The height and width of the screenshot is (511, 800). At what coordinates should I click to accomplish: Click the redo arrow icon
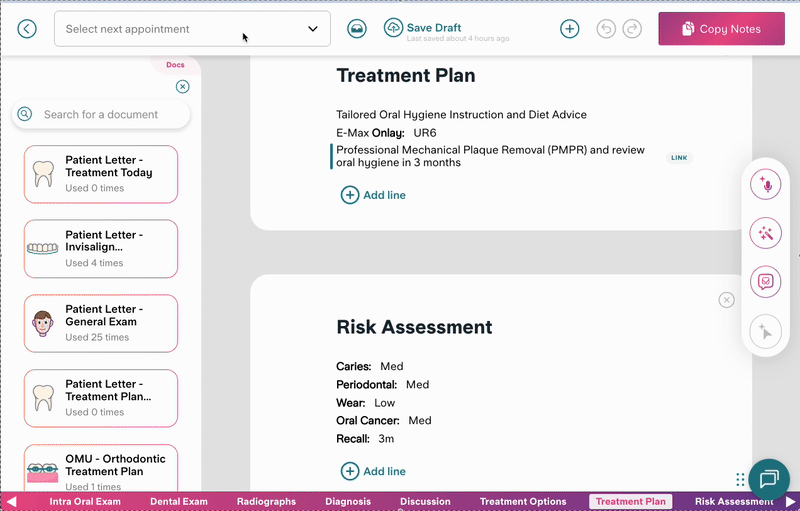click(631, 29)
